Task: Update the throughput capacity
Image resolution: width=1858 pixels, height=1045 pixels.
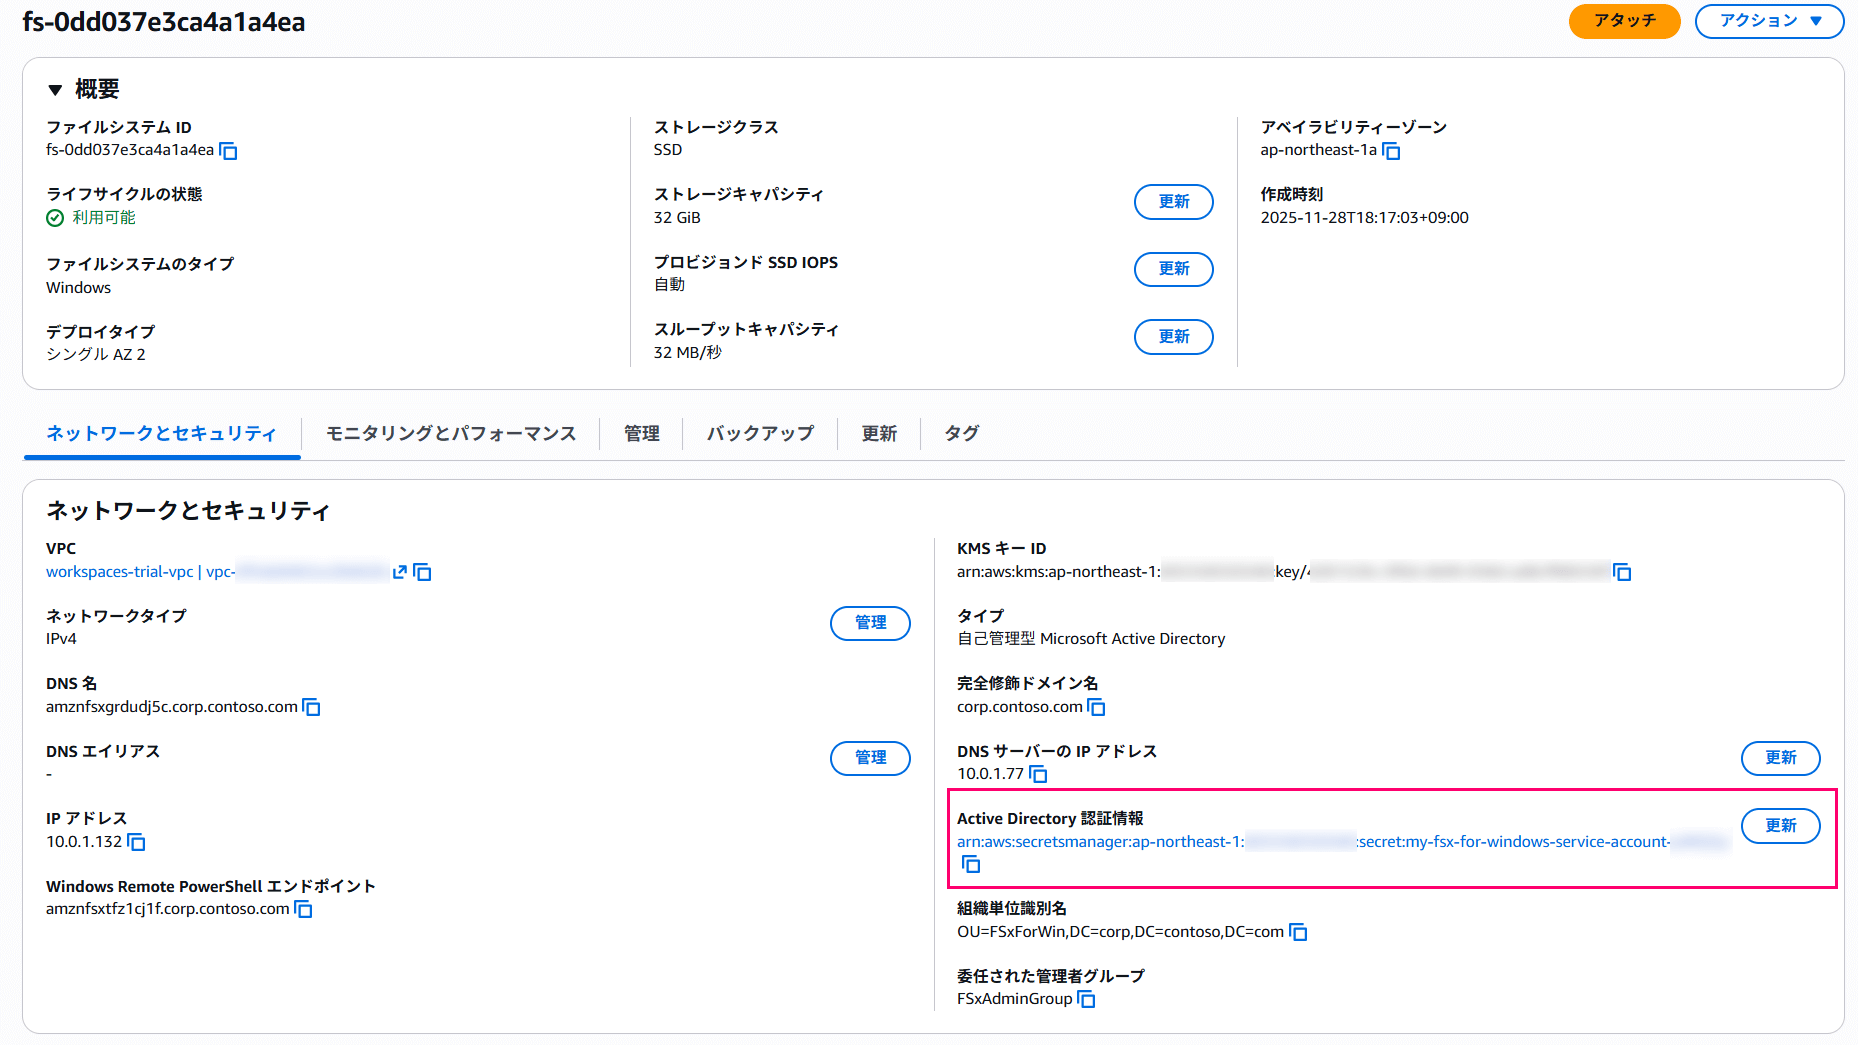Action: [1173, 337]
